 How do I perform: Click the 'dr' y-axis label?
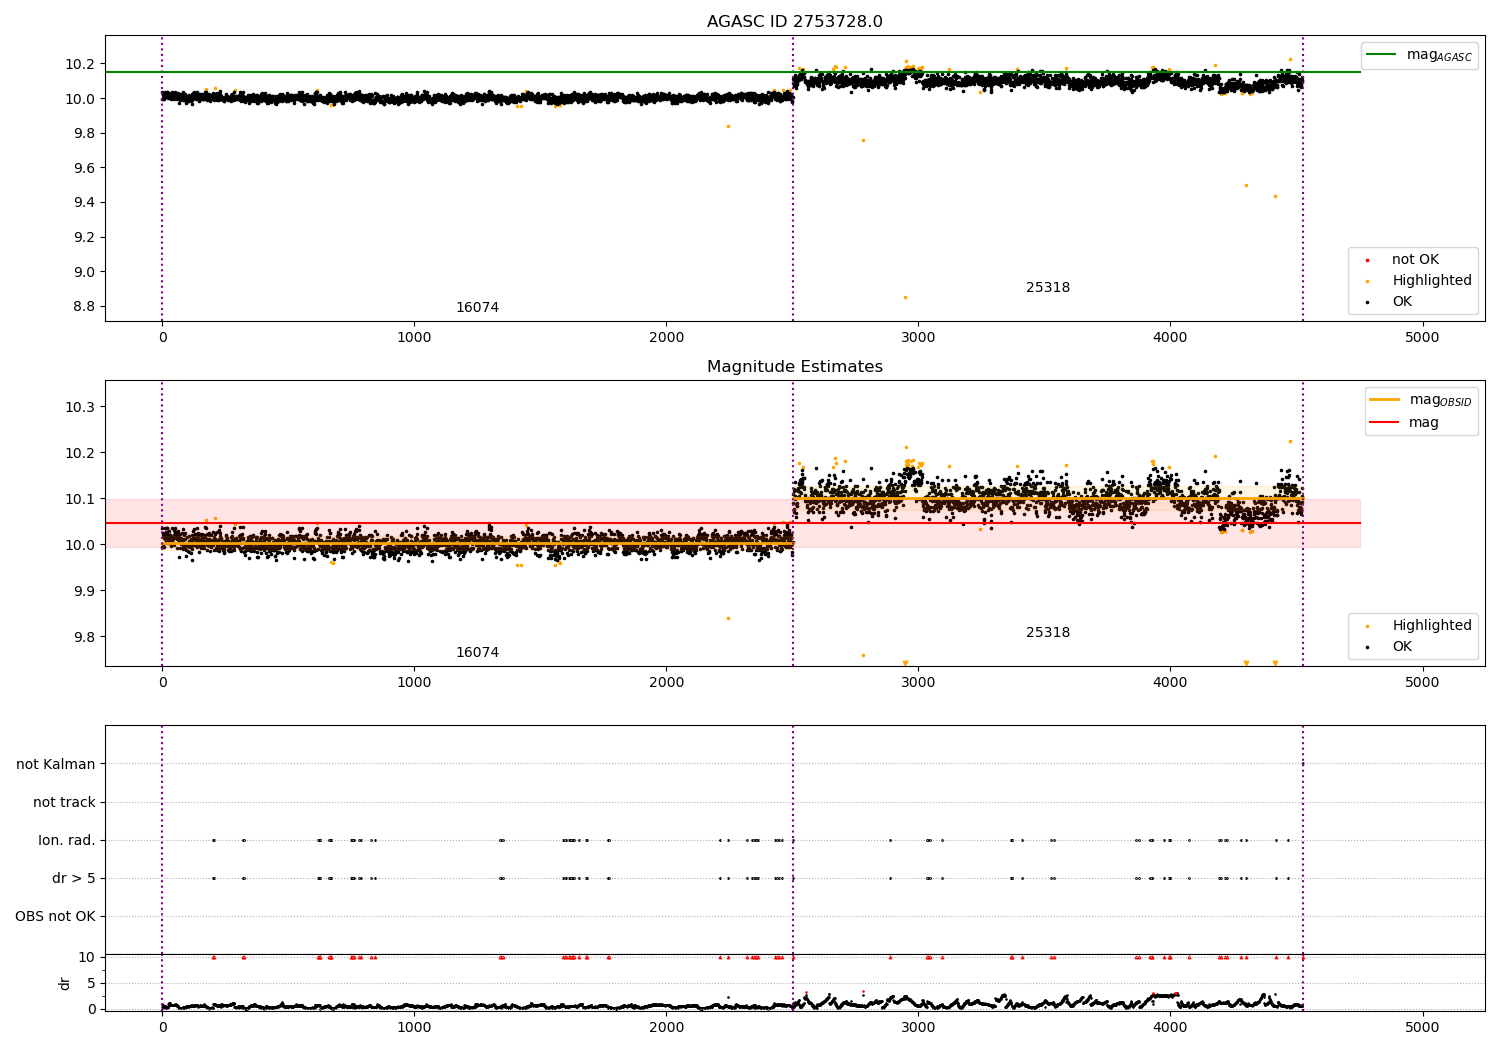(x=65, y=983)
